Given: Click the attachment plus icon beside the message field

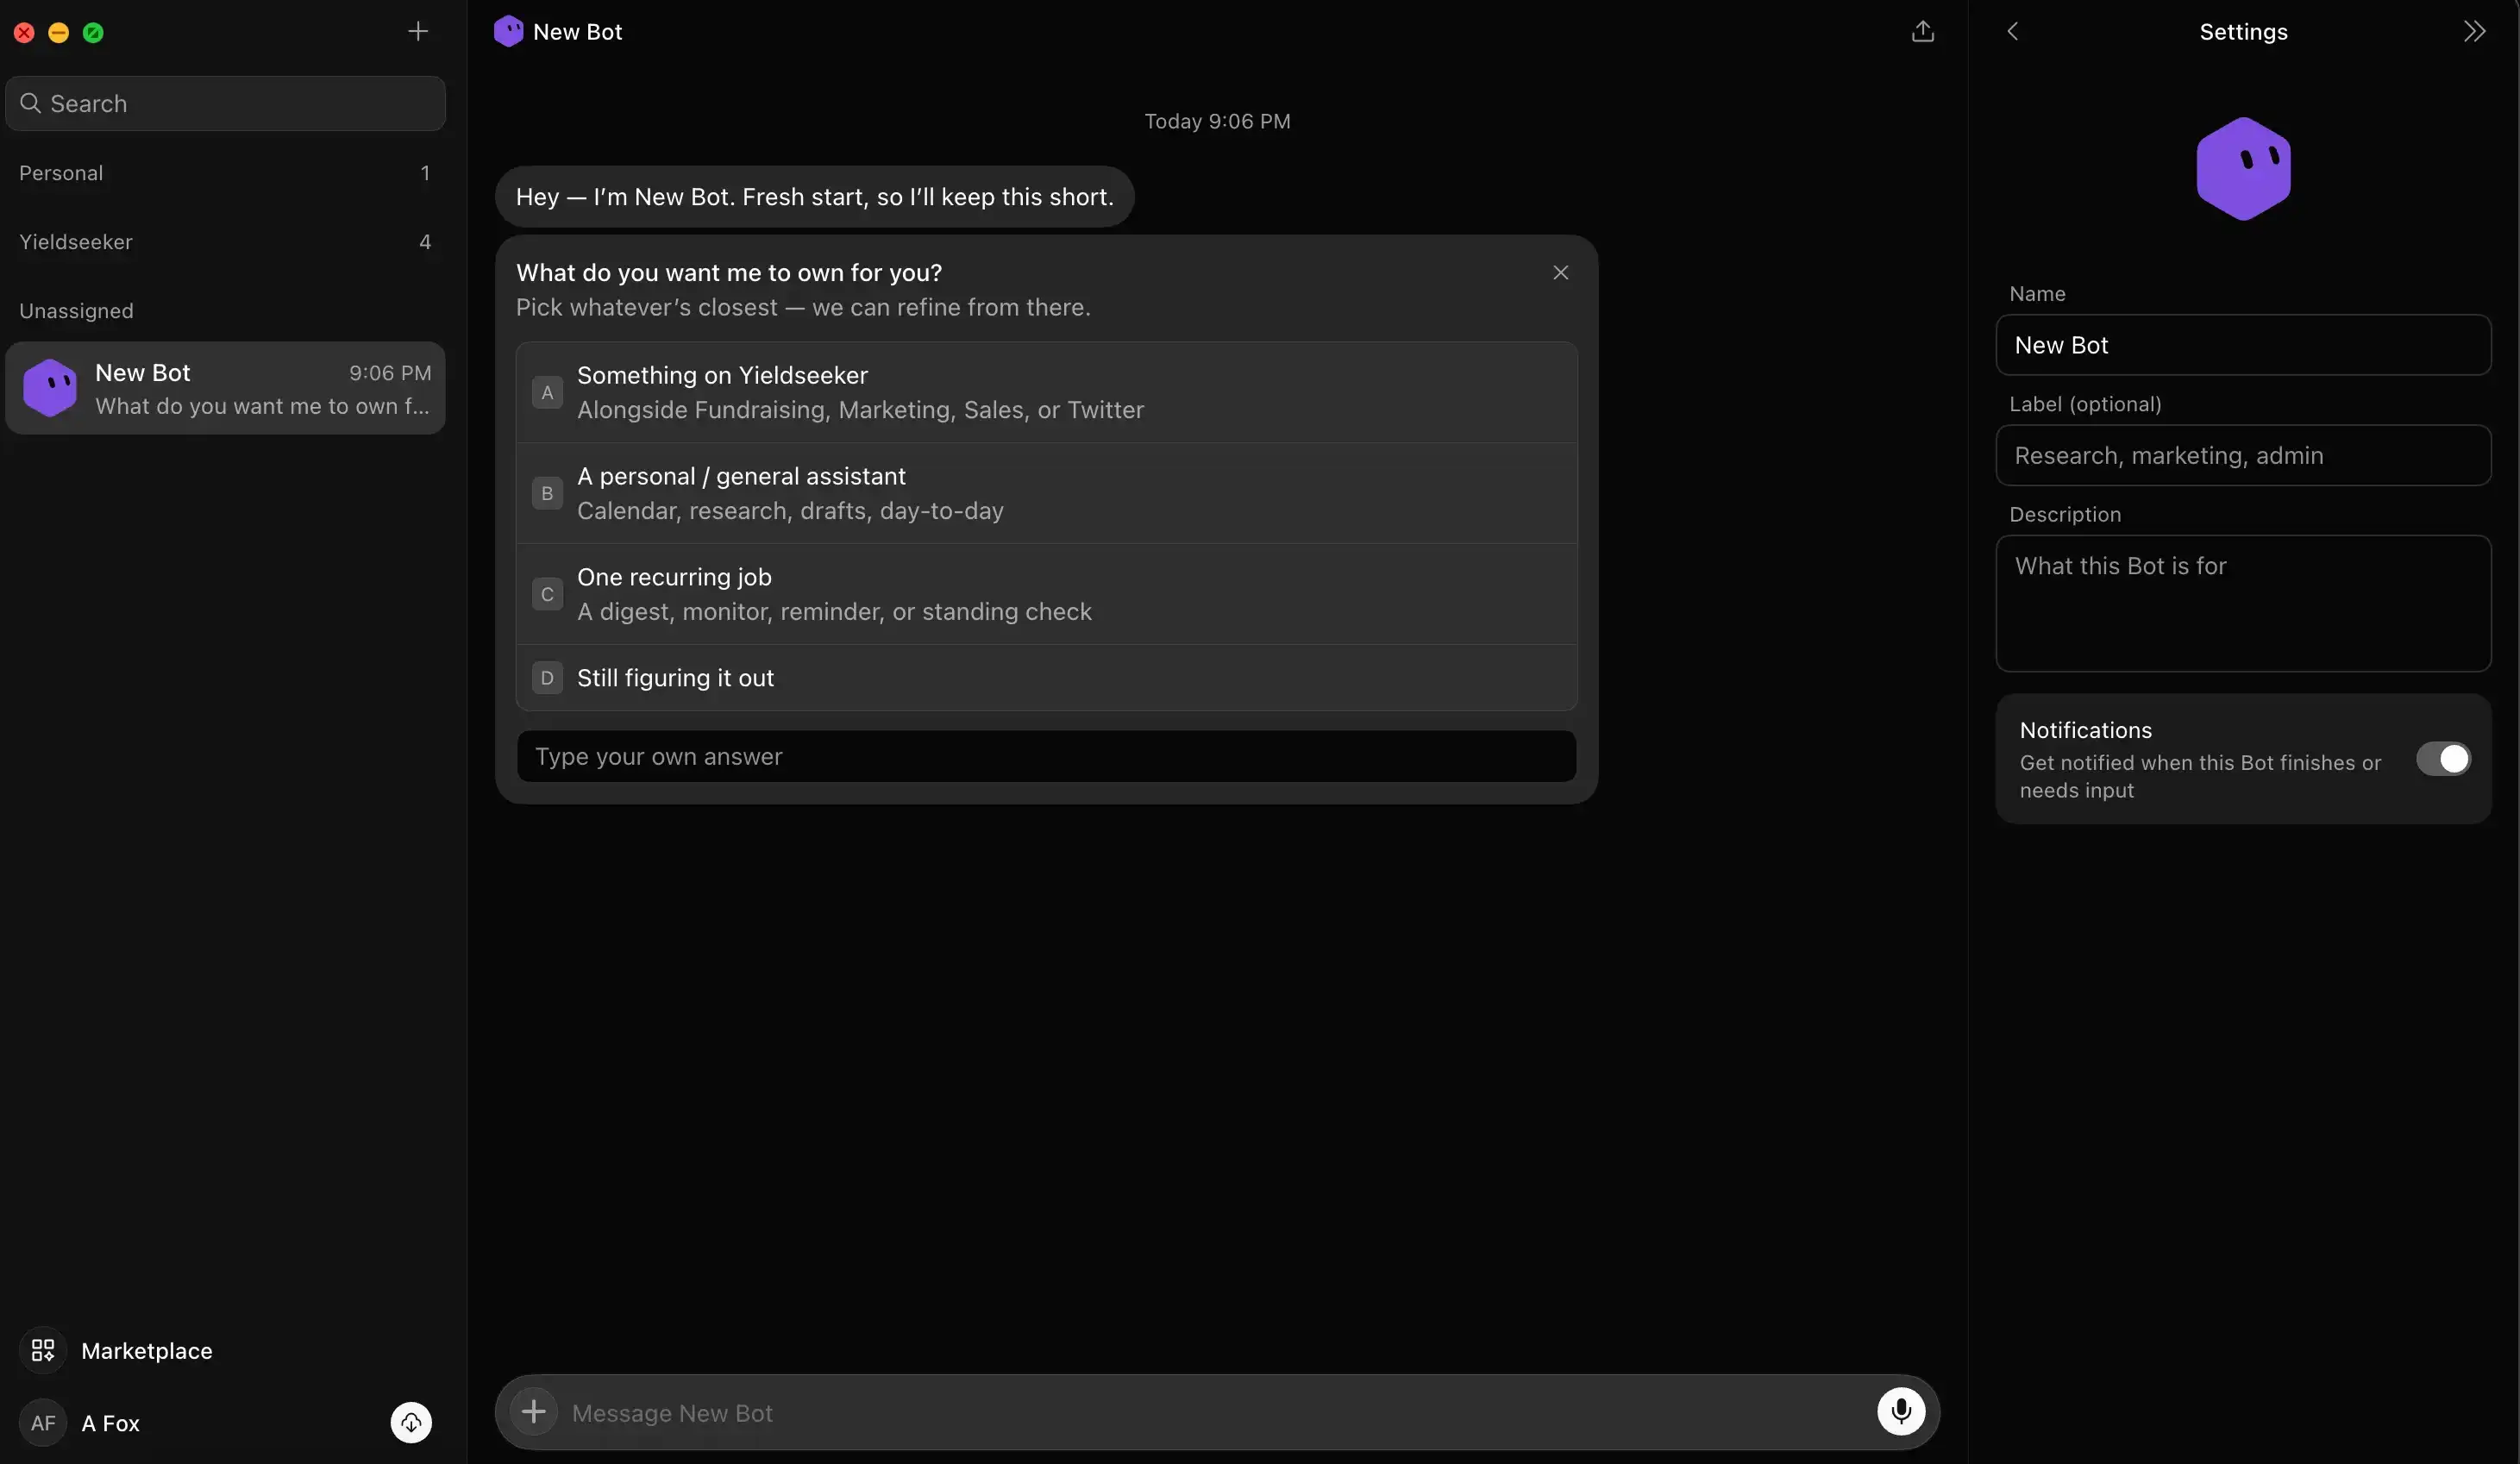Looking at the screenshot, I should point(534,1412).
